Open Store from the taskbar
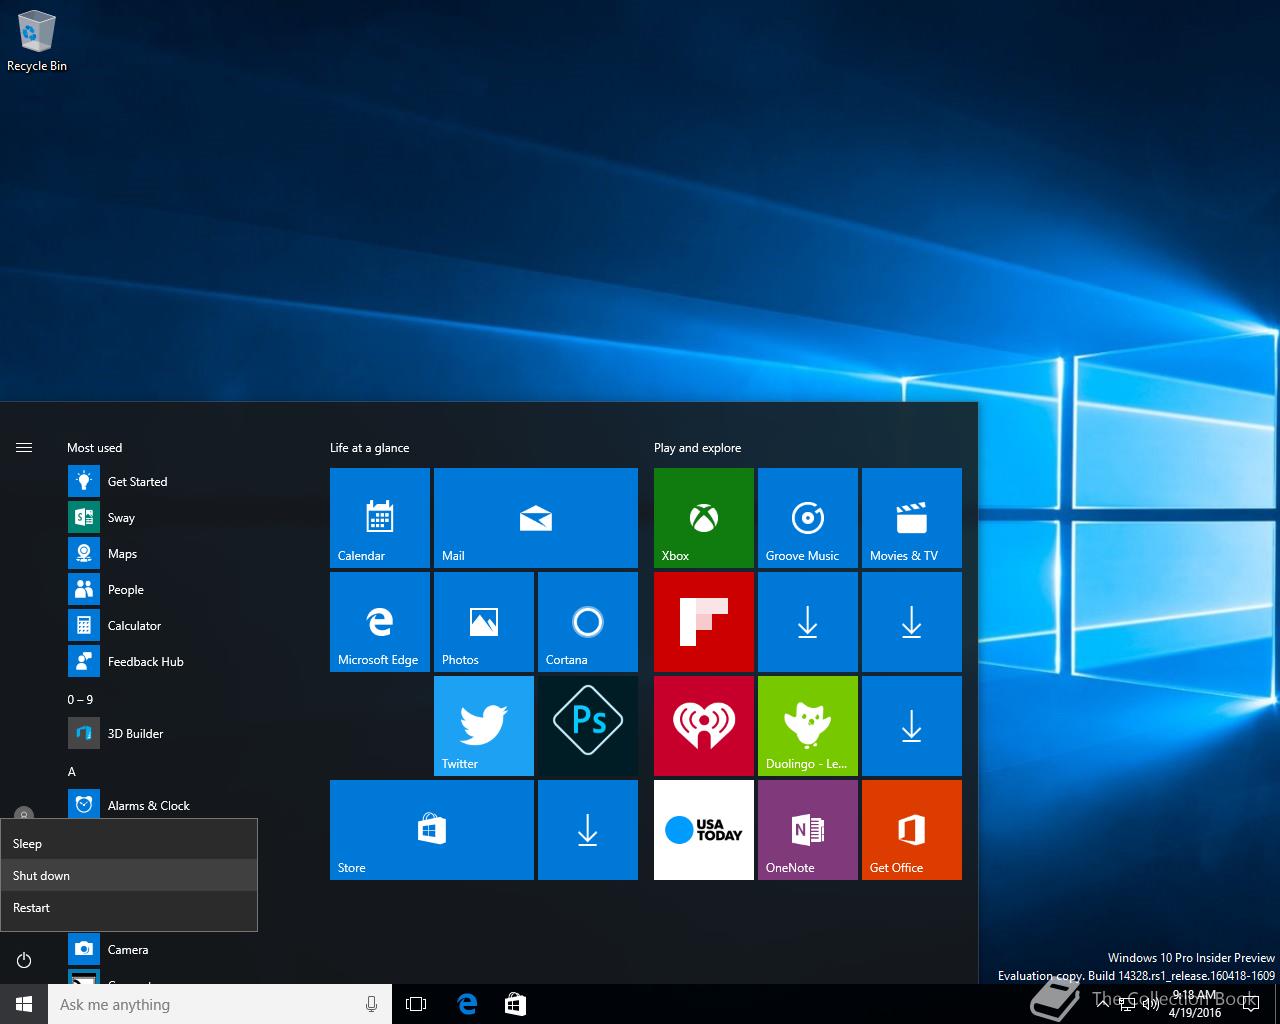 [516, 1004]
